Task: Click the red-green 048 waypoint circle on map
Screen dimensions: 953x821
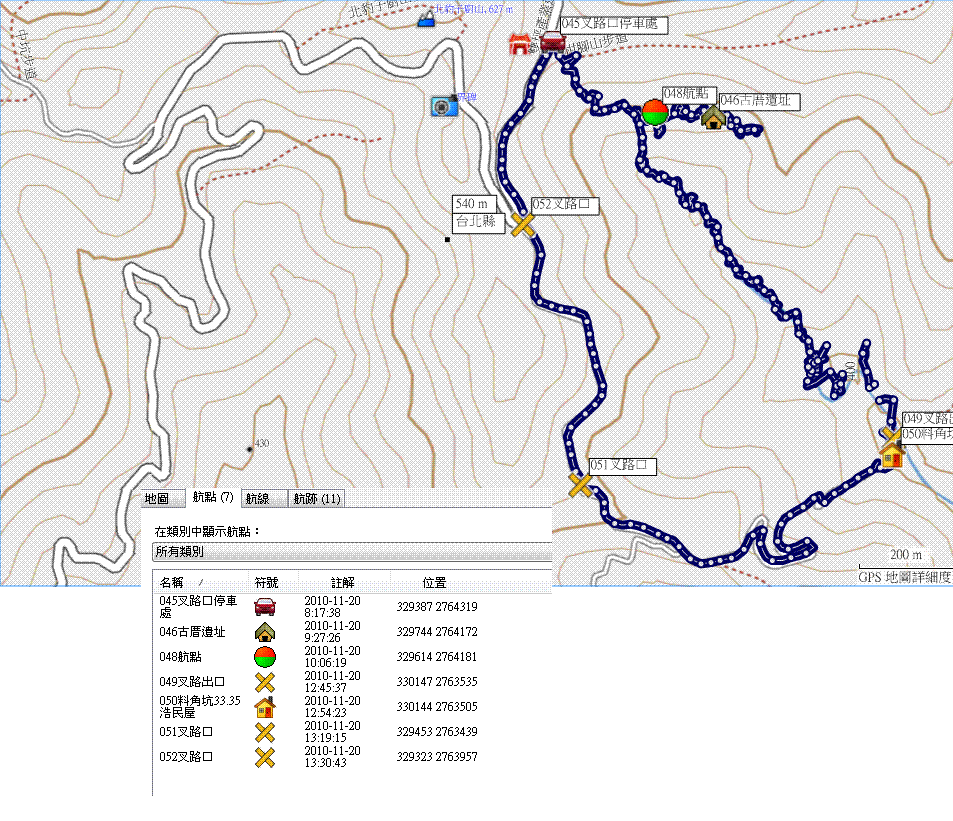Action: click(655, 112)
